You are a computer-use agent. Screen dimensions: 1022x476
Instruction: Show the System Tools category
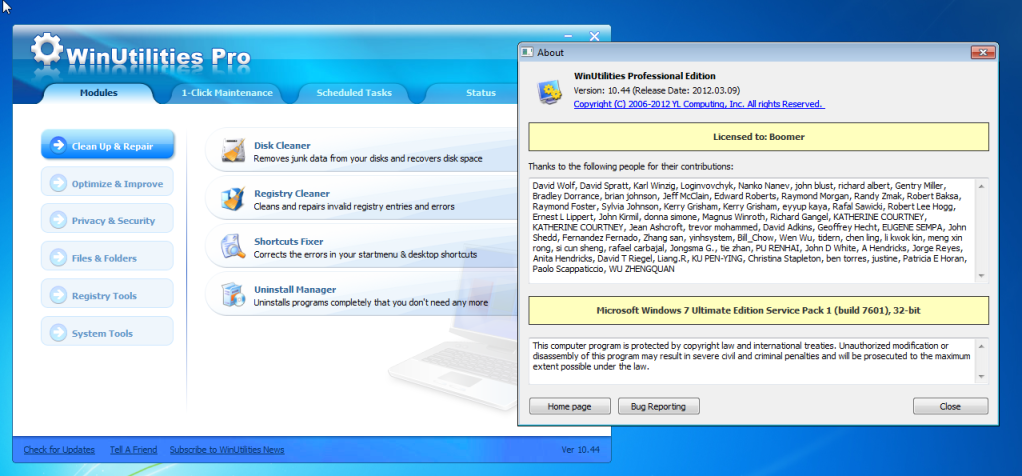108,333
